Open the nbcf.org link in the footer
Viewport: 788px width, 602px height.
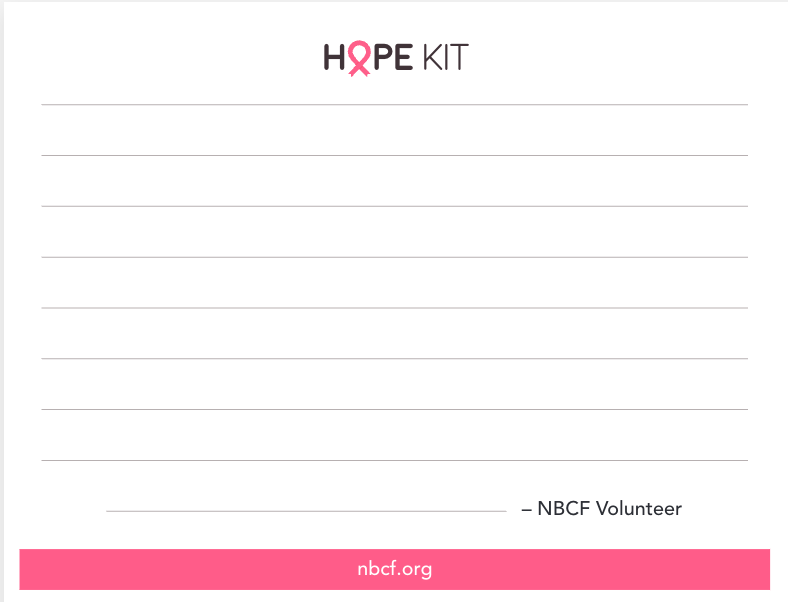[x=394, y=569]
